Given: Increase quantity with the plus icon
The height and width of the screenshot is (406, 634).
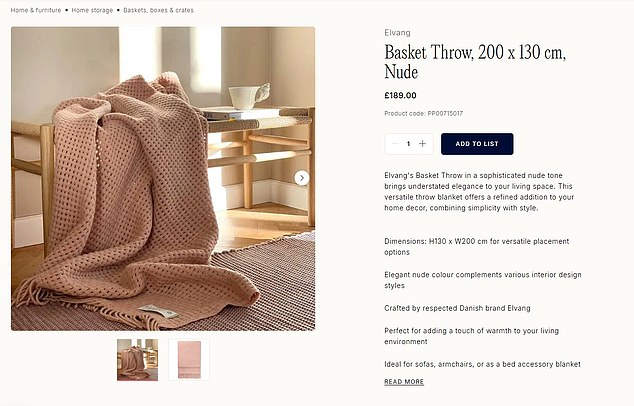Looking at the screenshot, I should (423, 144).
